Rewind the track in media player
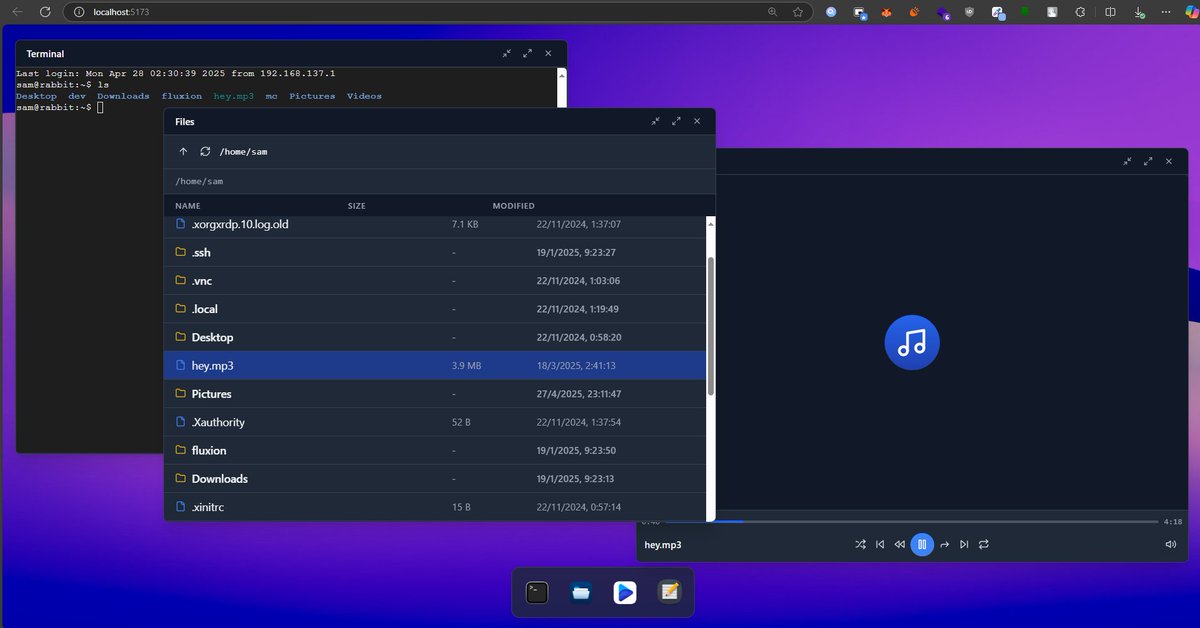Viewport: 1200px width, 628px height. 899,545
